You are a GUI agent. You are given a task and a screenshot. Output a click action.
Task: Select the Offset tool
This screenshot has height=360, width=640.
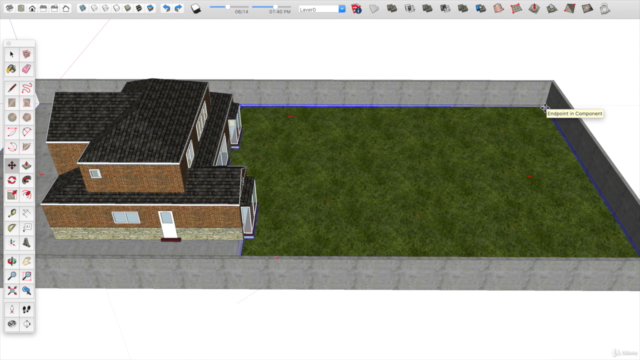27,195
